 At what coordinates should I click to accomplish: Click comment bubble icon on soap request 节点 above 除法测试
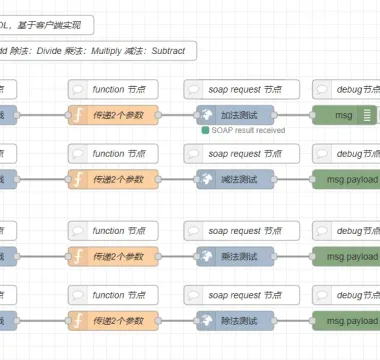point(193,295)
